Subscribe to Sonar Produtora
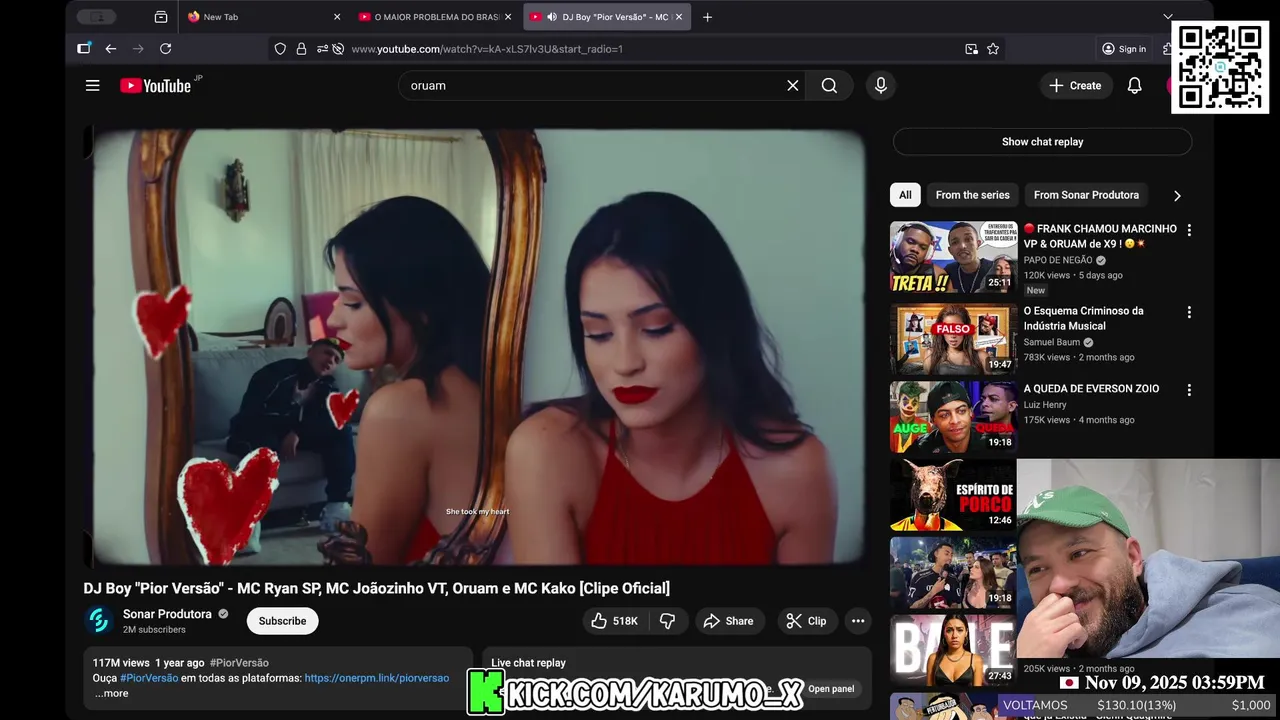1280x720 pixels. [282, 621]
